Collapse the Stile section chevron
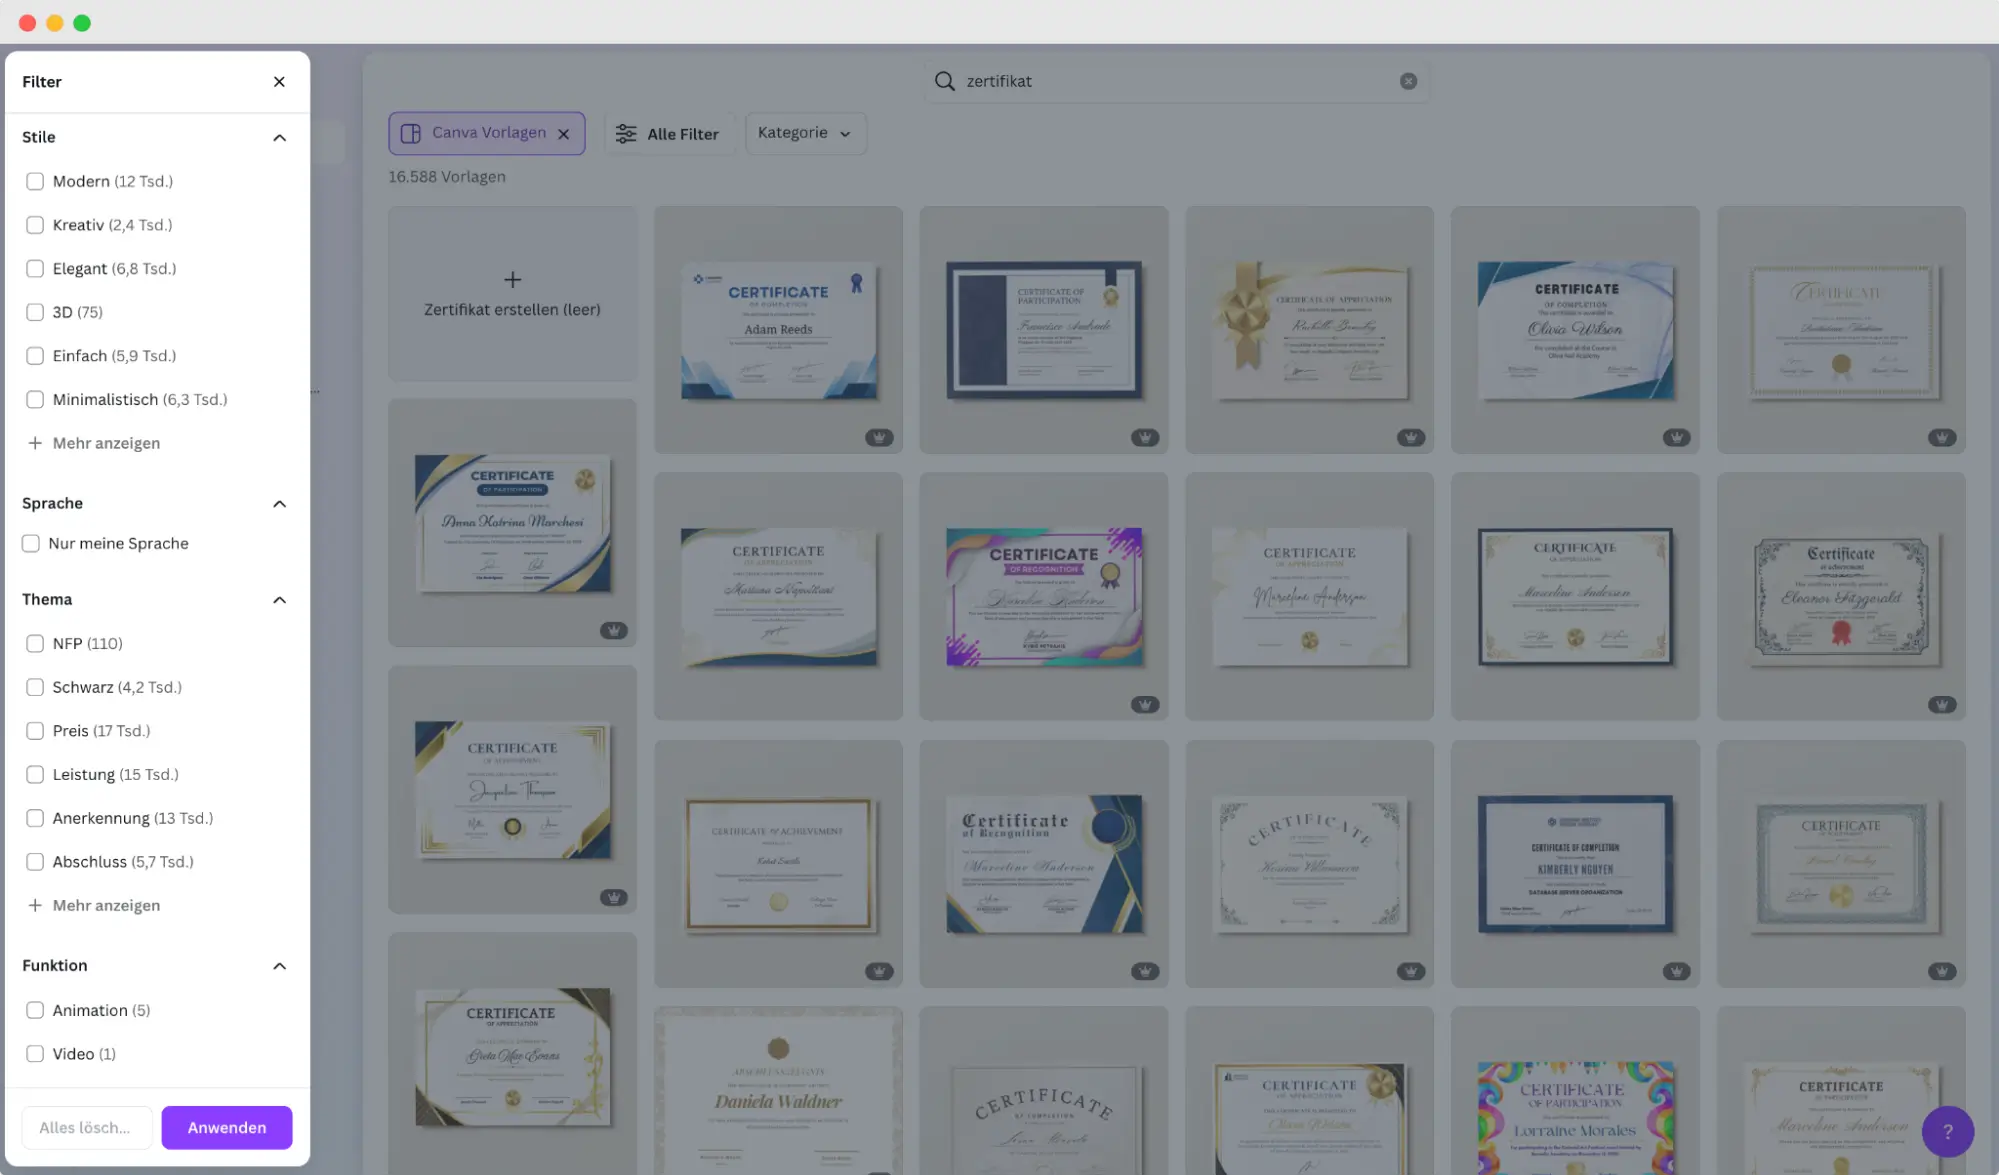 click(x=280, y=137)
